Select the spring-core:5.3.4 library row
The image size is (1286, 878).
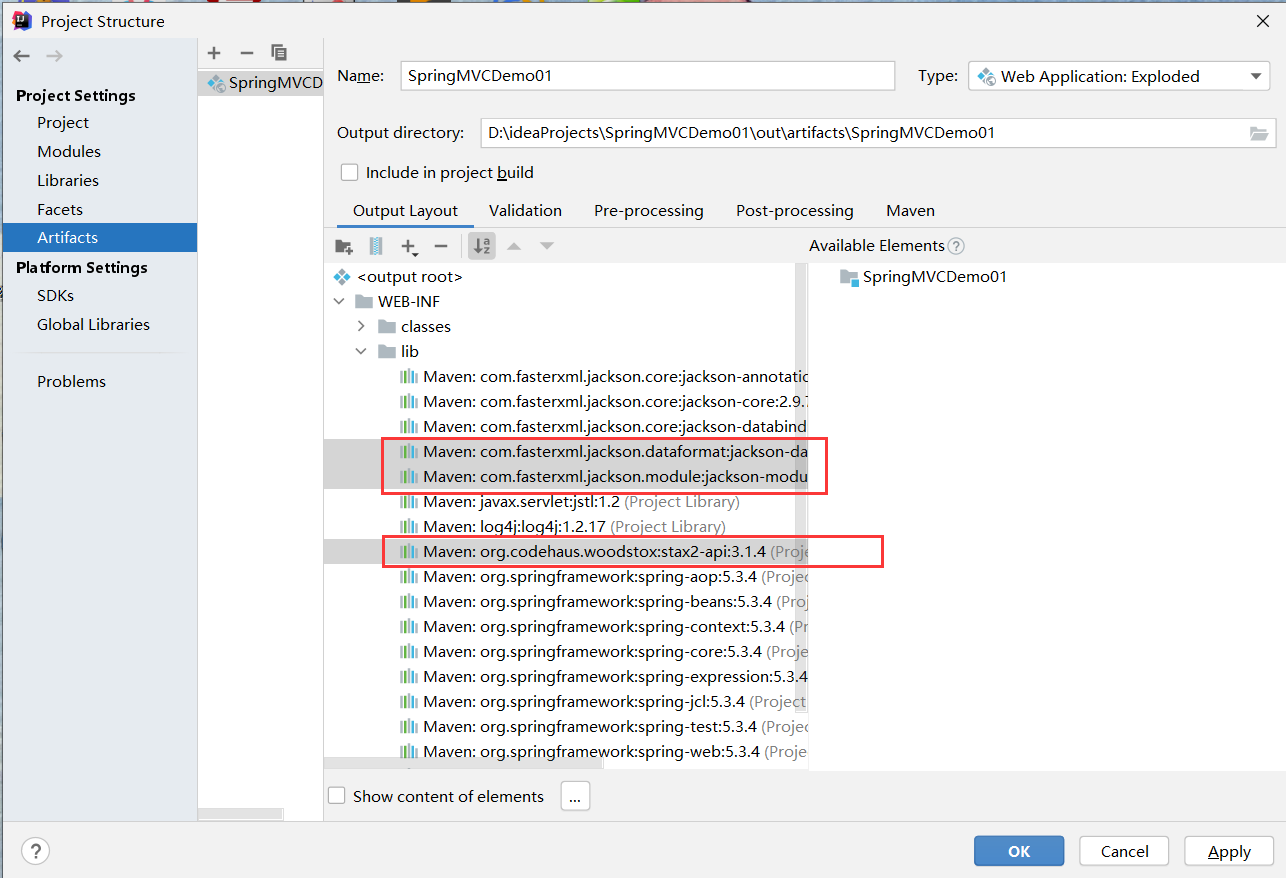(604, 652)
